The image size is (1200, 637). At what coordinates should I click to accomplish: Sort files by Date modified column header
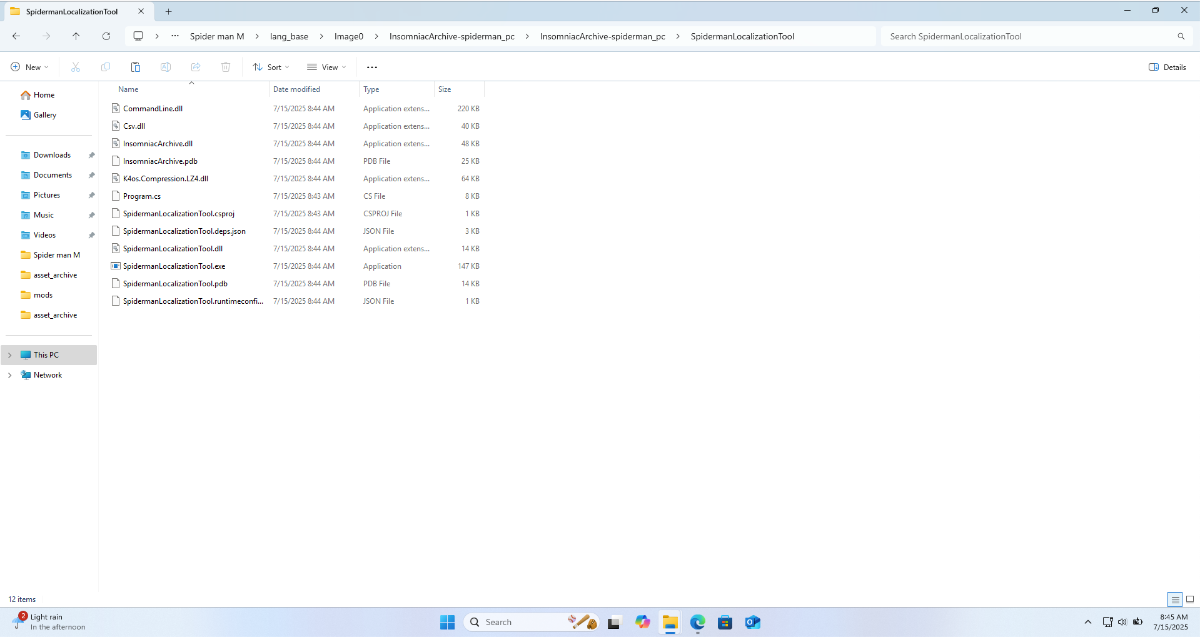pos(297,89)
